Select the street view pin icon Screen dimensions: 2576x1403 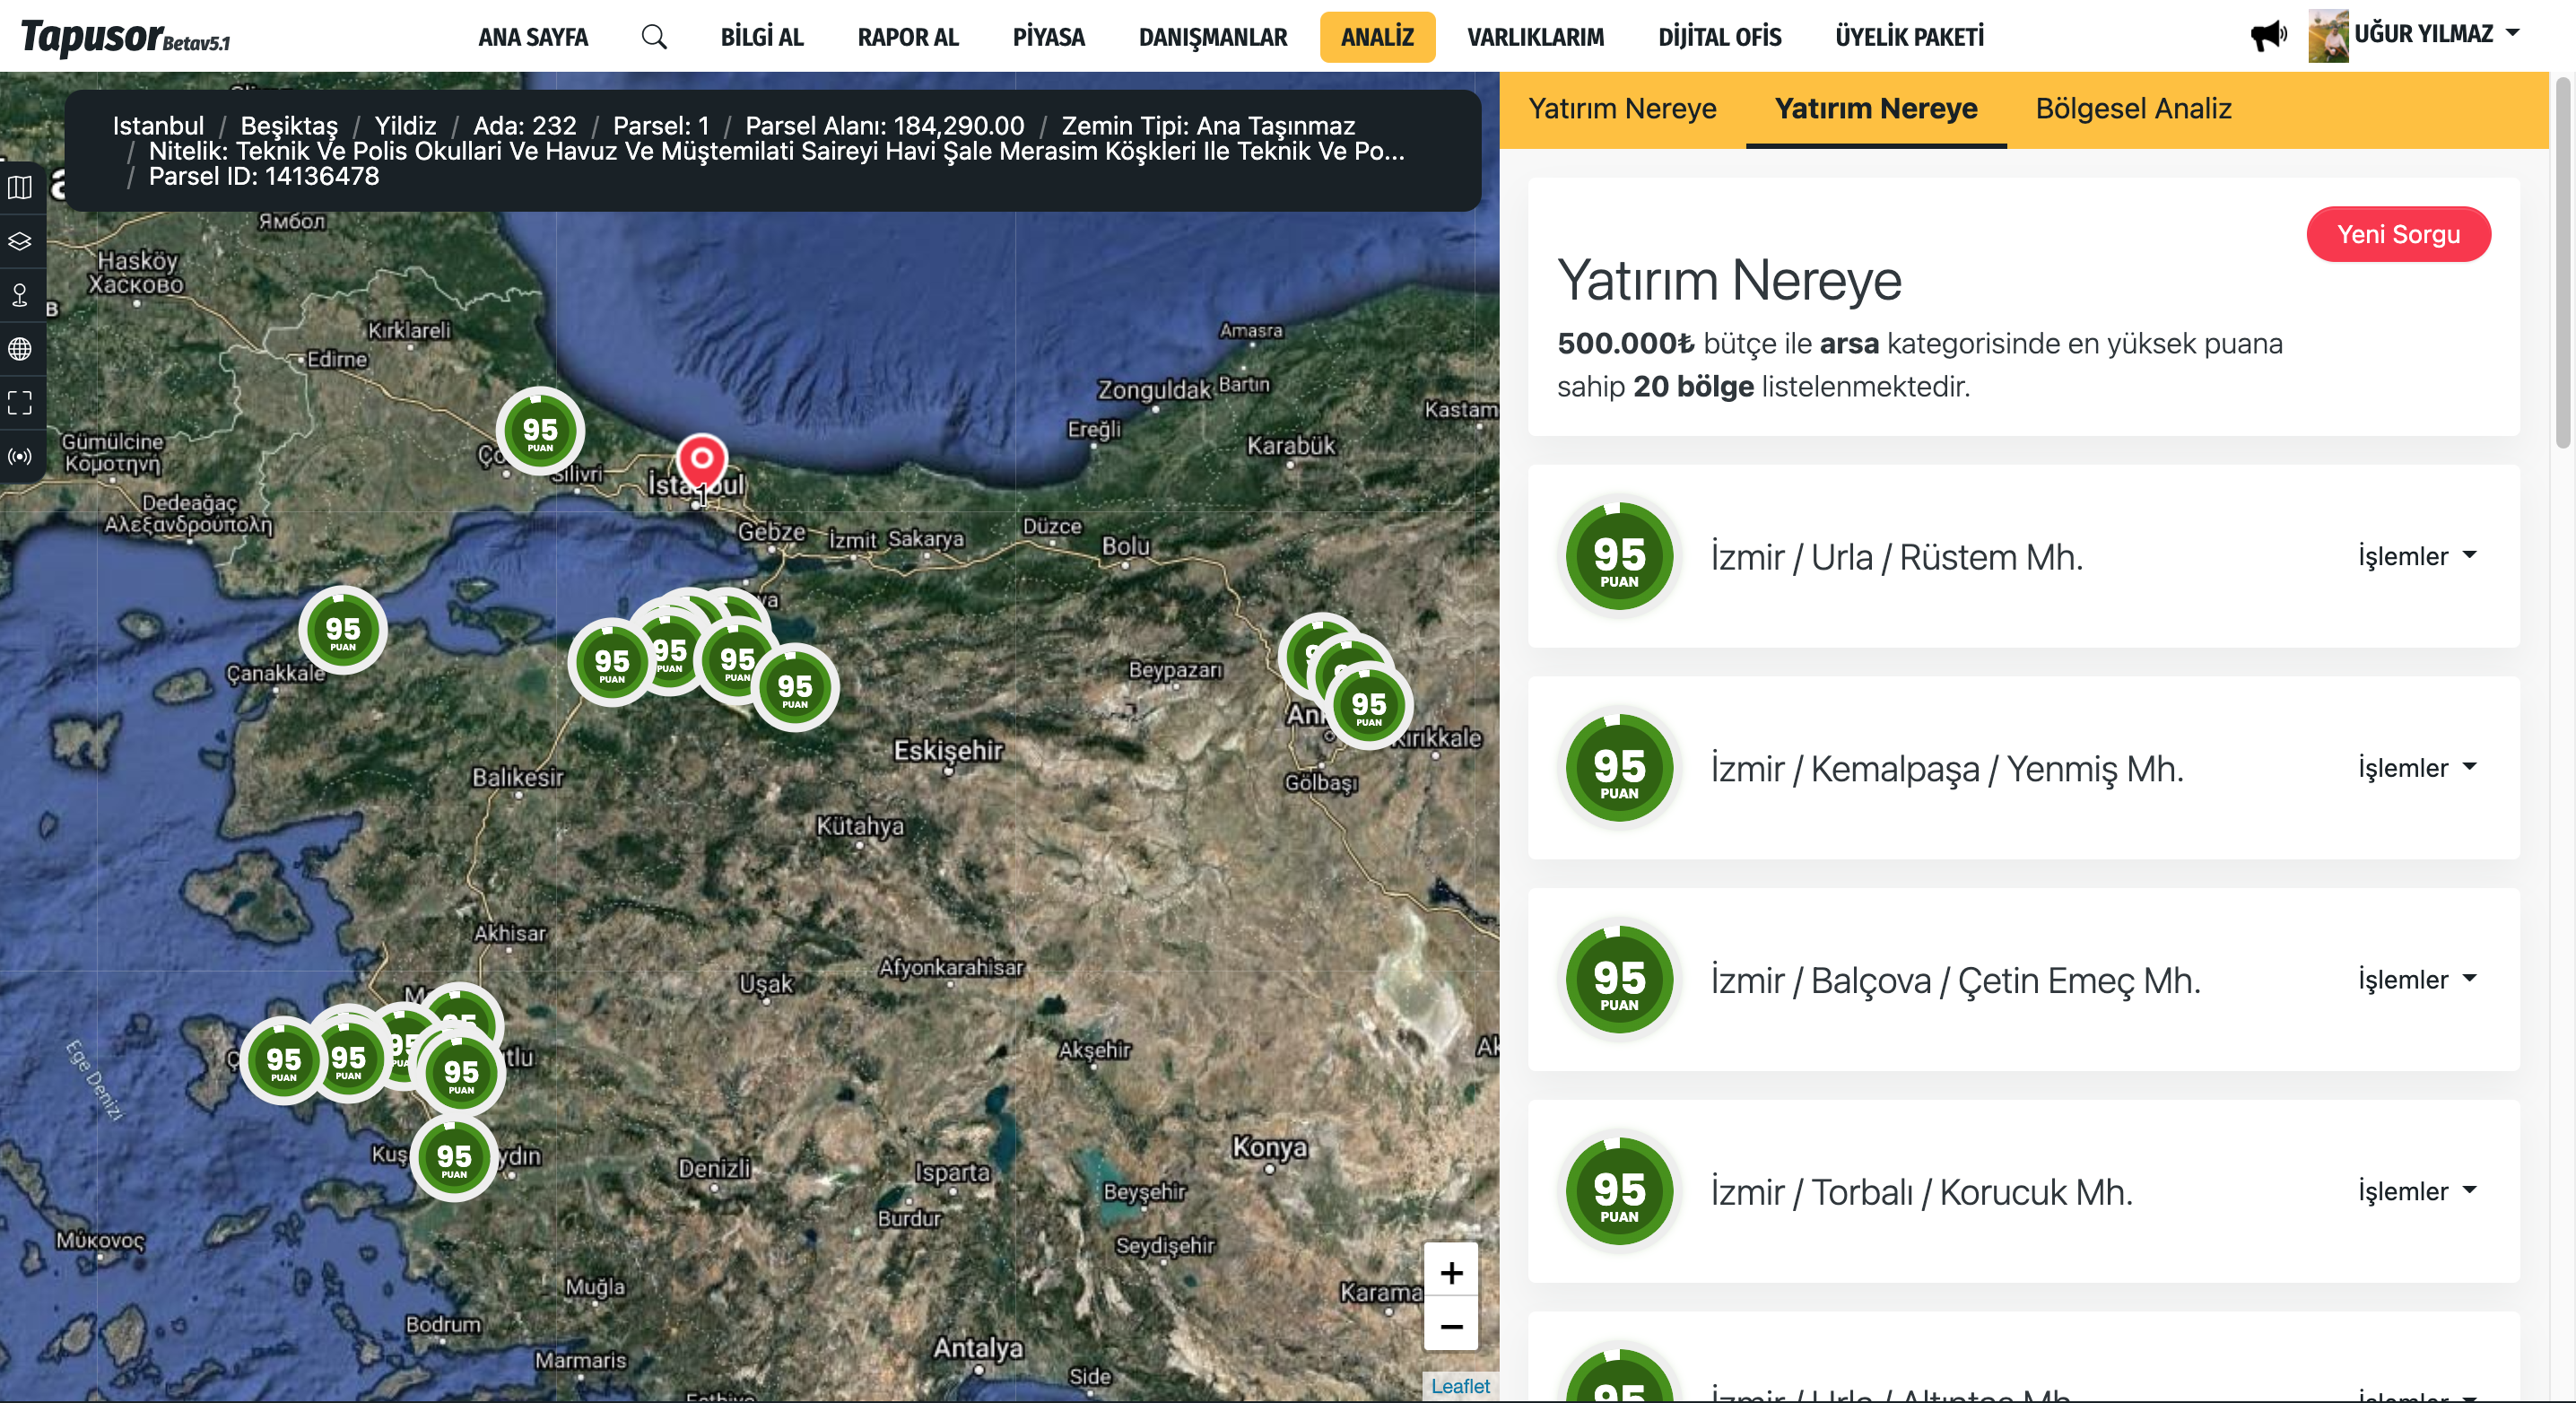pos(20,295)
